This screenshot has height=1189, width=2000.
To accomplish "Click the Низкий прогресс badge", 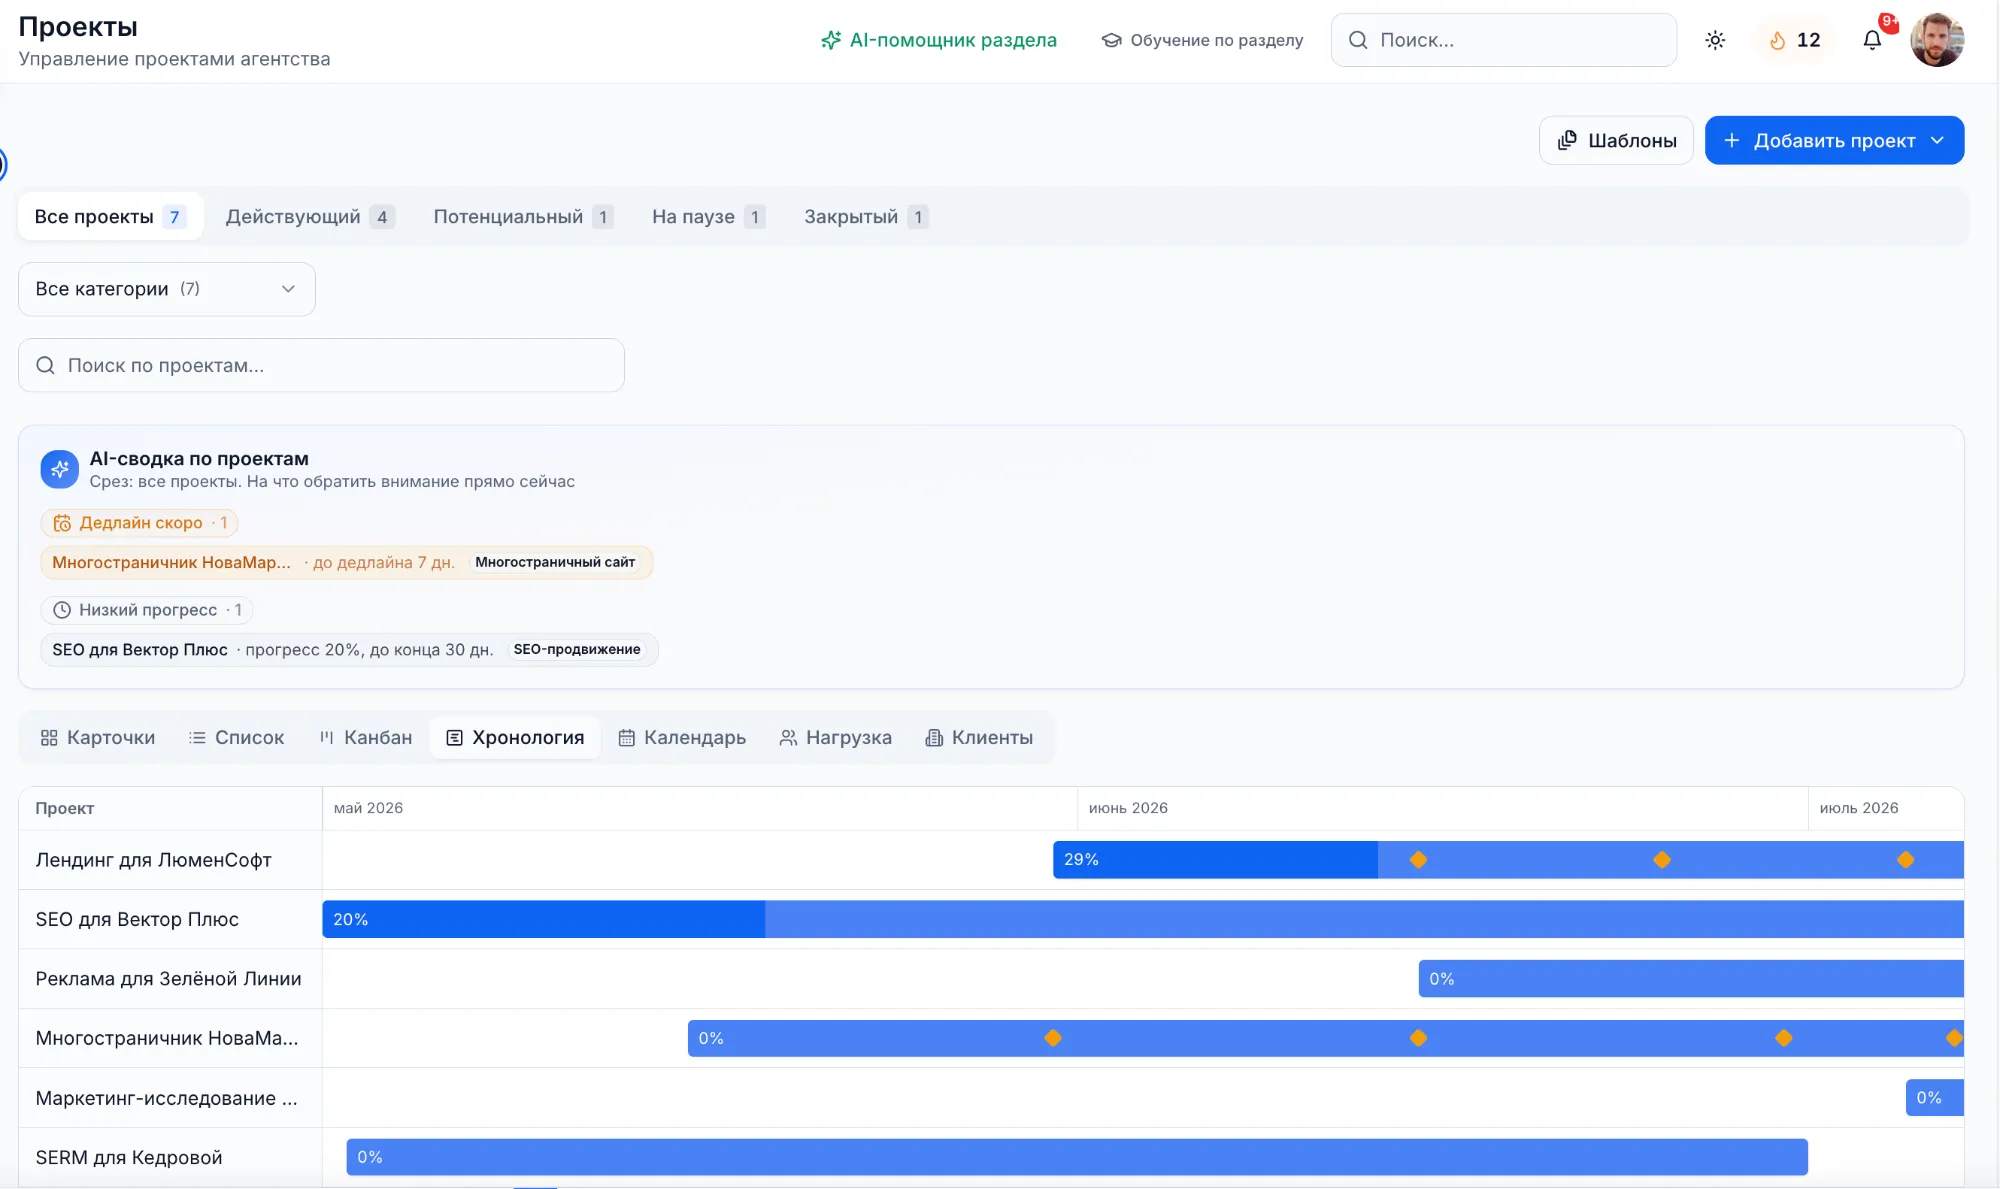I will (x=146, y=610).
